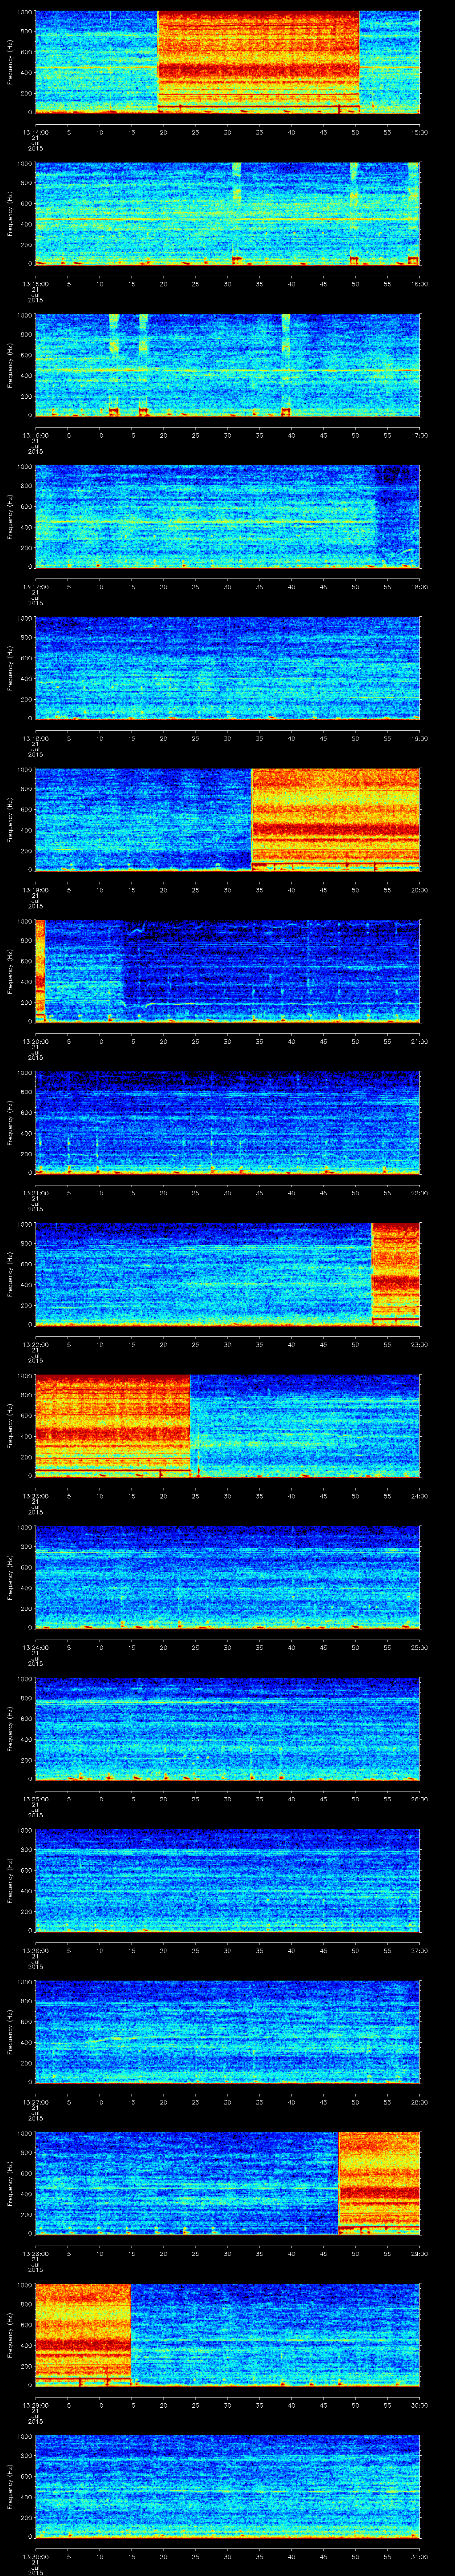This screenshot has height=2576, width=455.
Task: Click the 13:24:00 time label
Action: (35, 1647)
